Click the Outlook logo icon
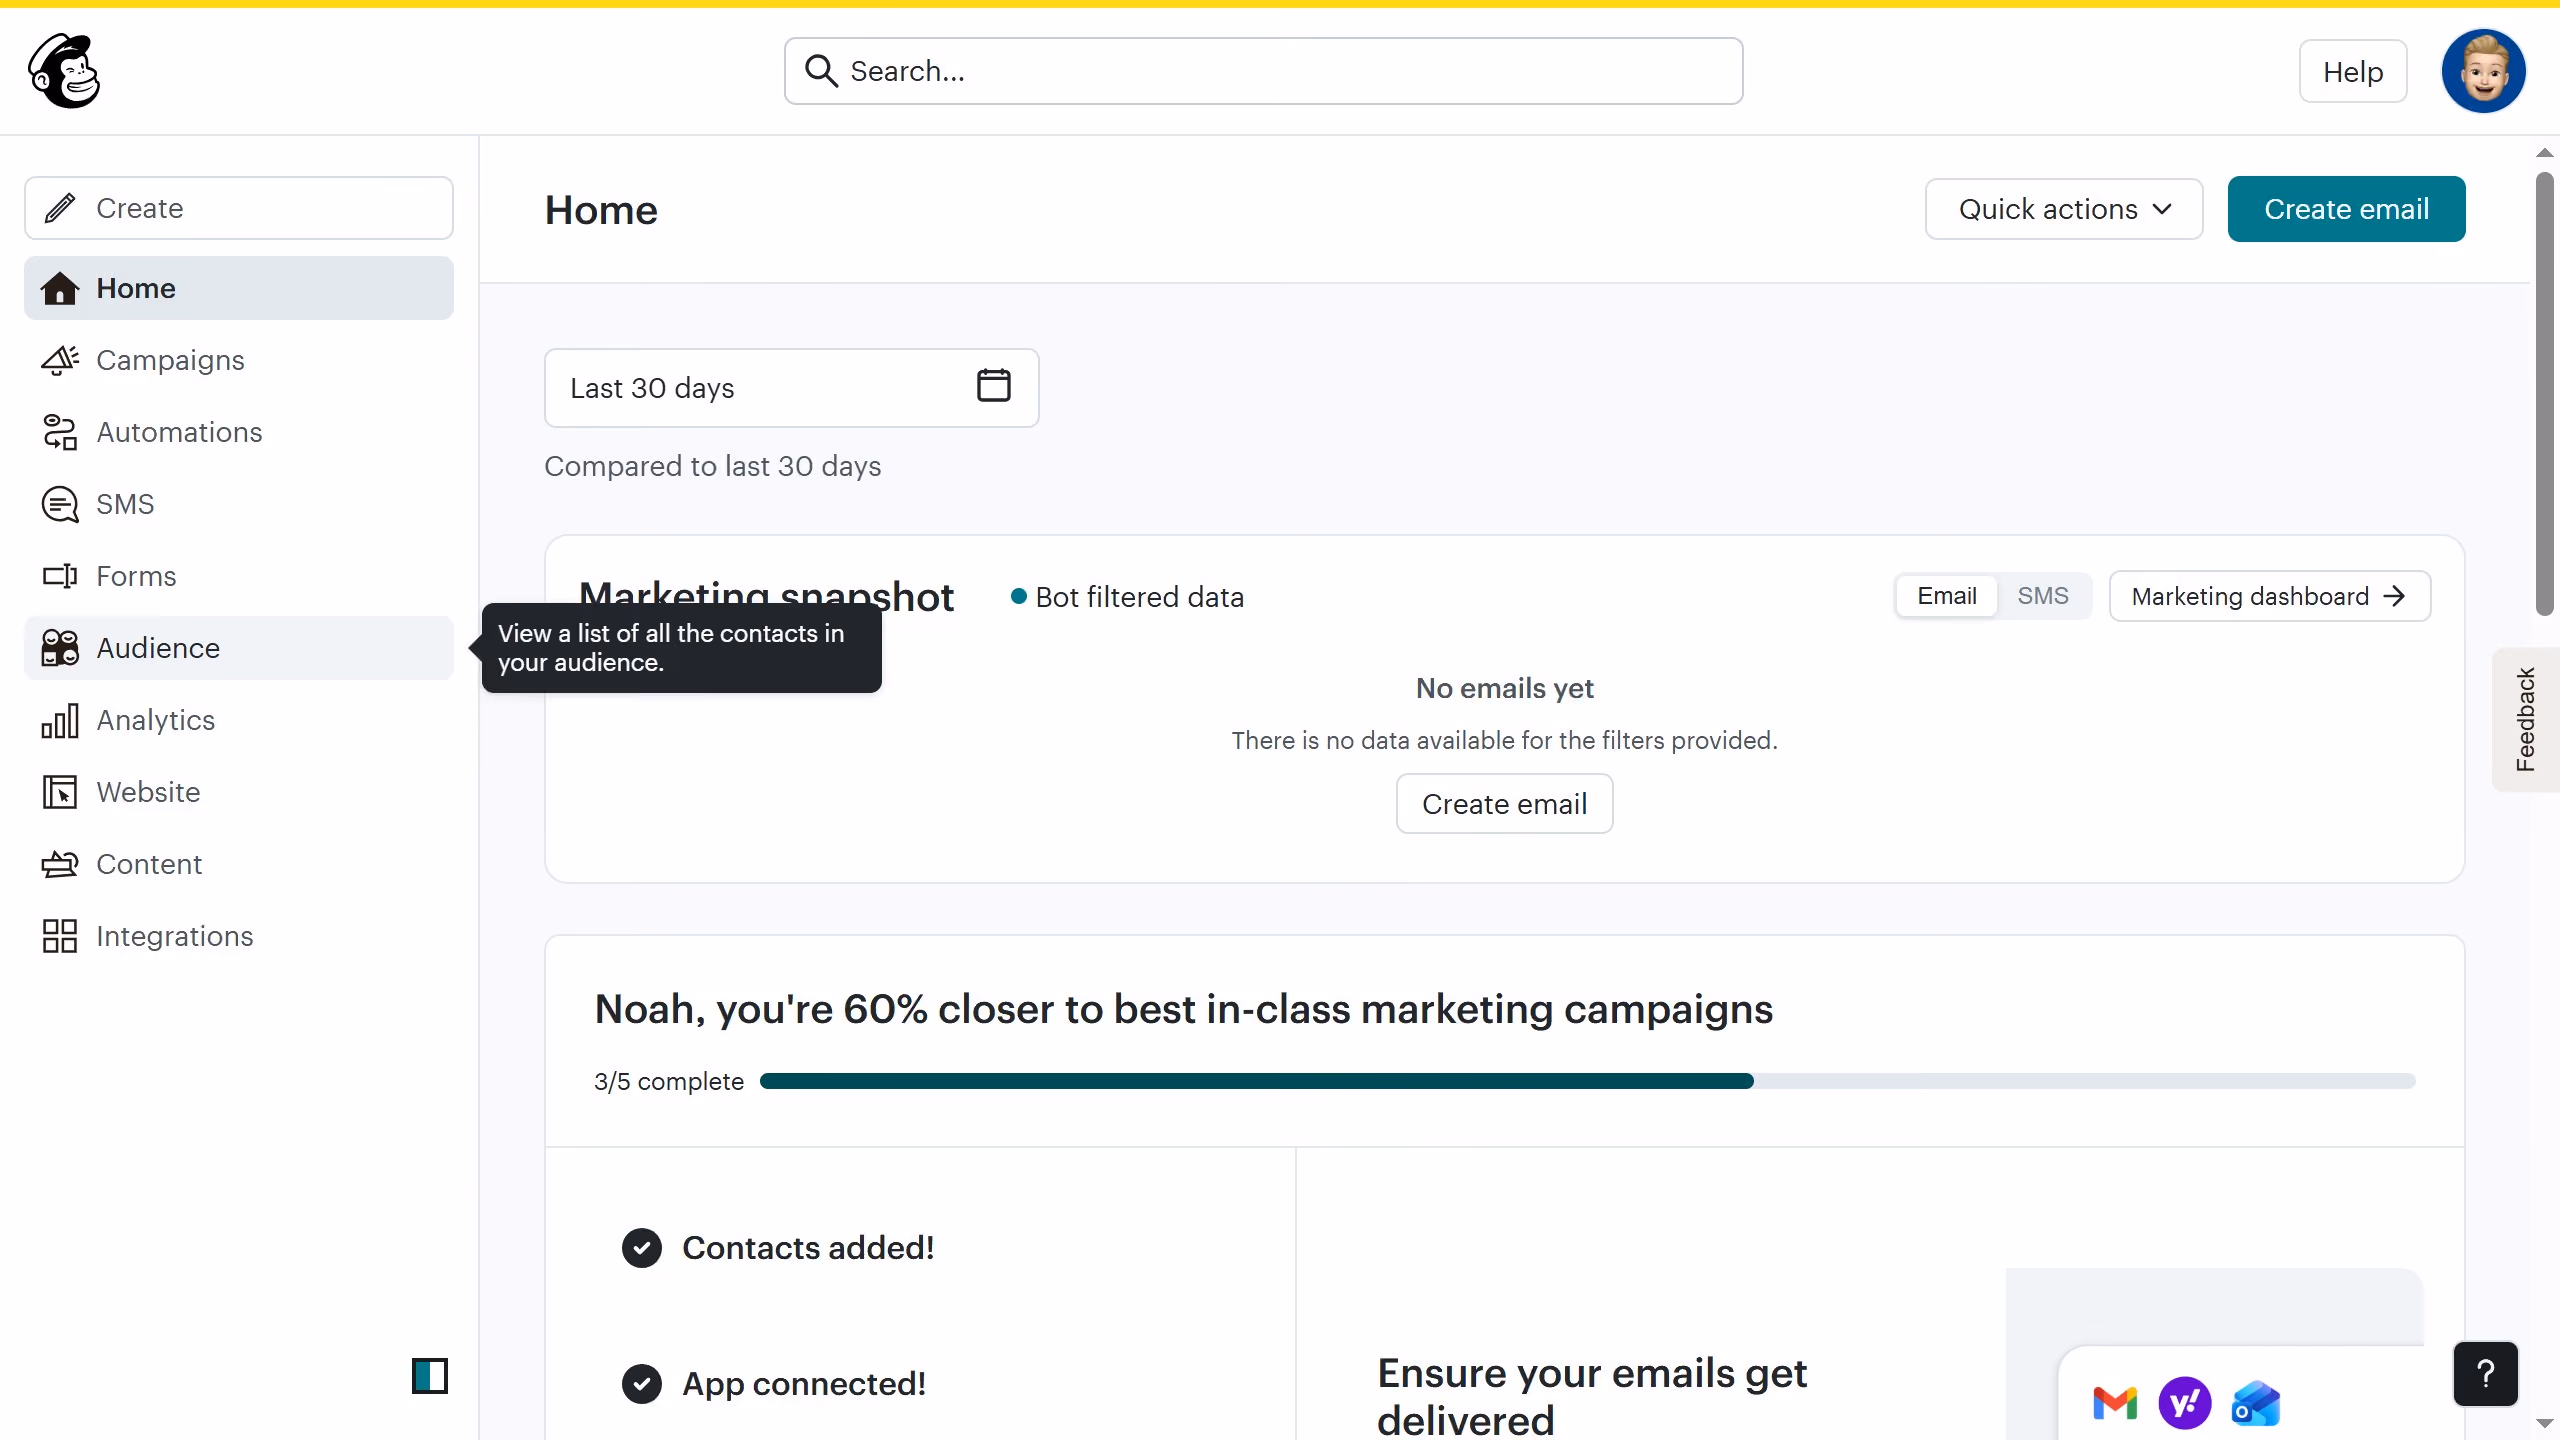 coord(2256,1403)
